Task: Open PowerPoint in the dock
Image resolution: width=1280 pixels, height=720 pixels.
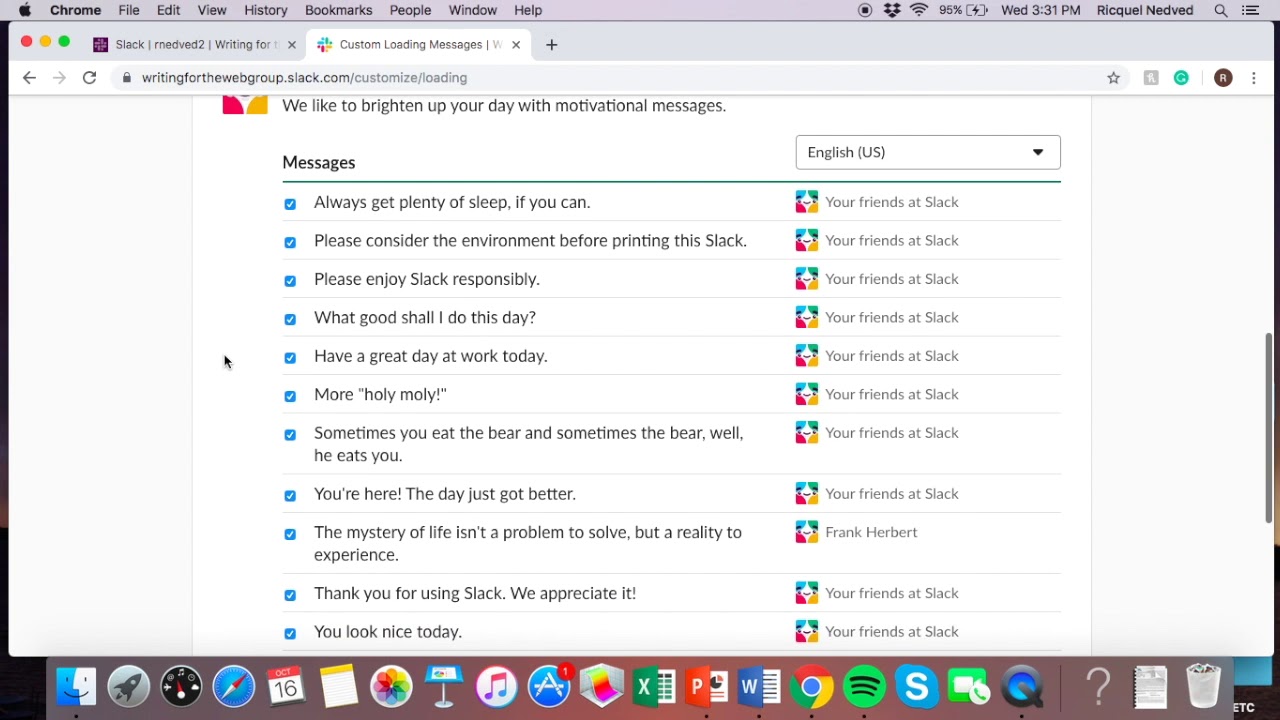Action: coord(707,687)
